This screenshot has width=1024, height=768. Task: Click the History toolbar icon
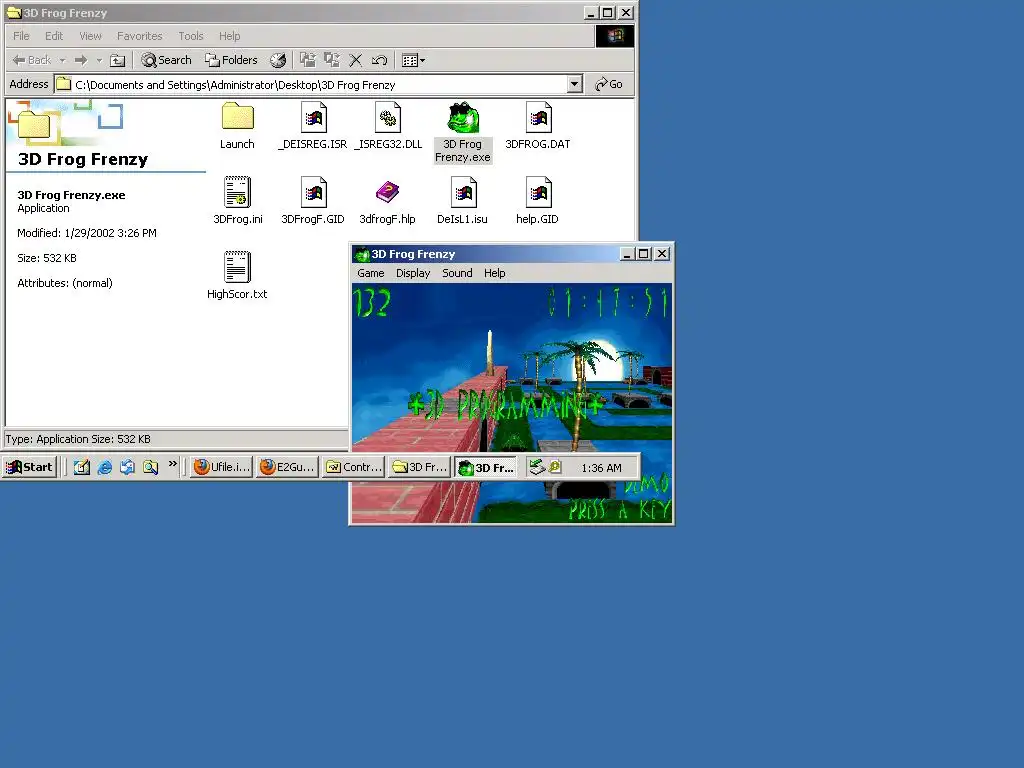(278, 60)
